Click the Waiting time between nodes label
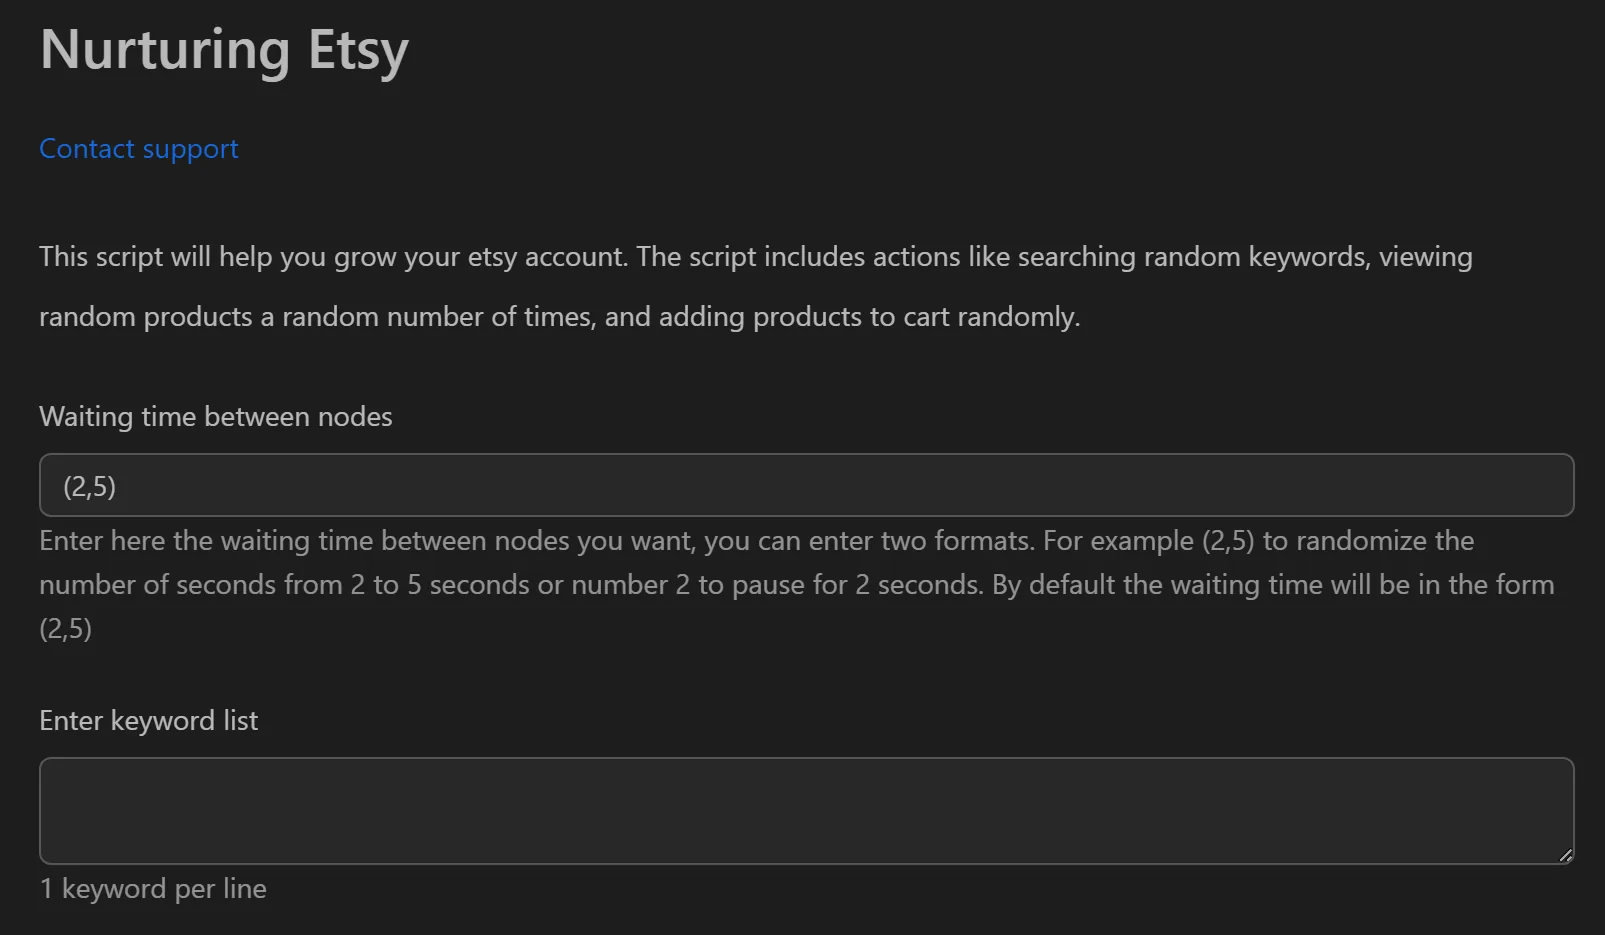 [215, 416]
